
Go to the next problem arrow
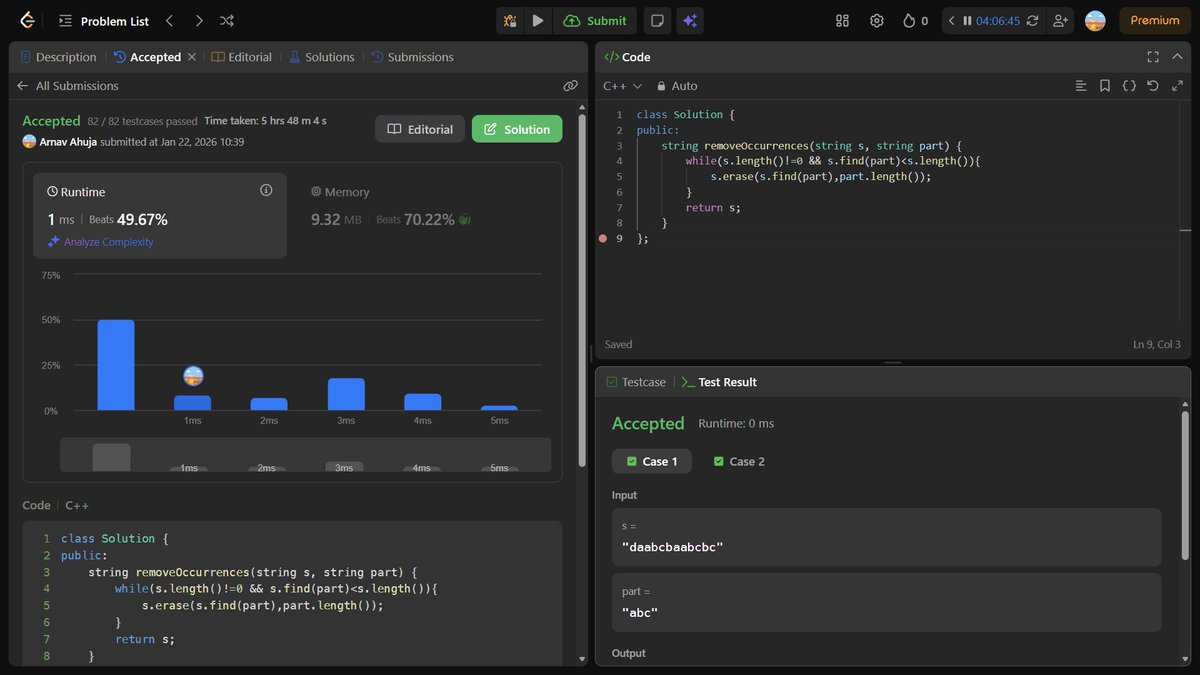click(199, 20)
